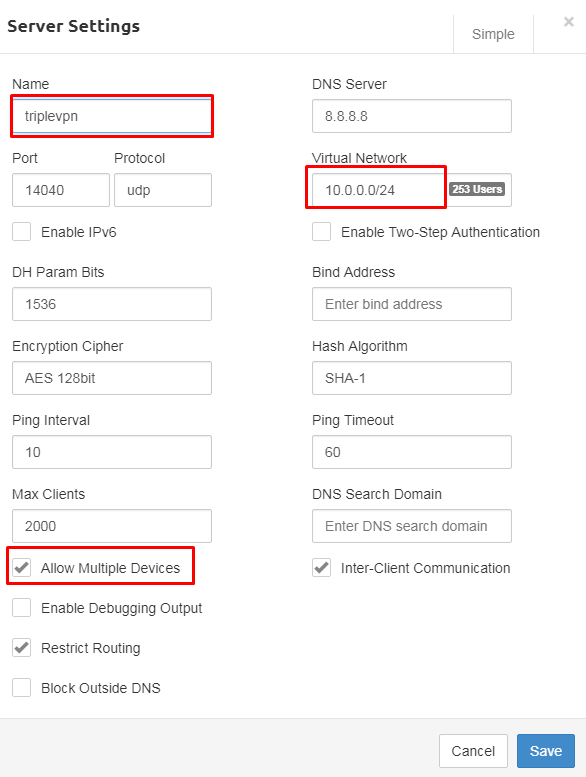Click the Ping Timeout field
Image resolution: width=586 pixels, height=777 pixels.
[x=412, y=452]
